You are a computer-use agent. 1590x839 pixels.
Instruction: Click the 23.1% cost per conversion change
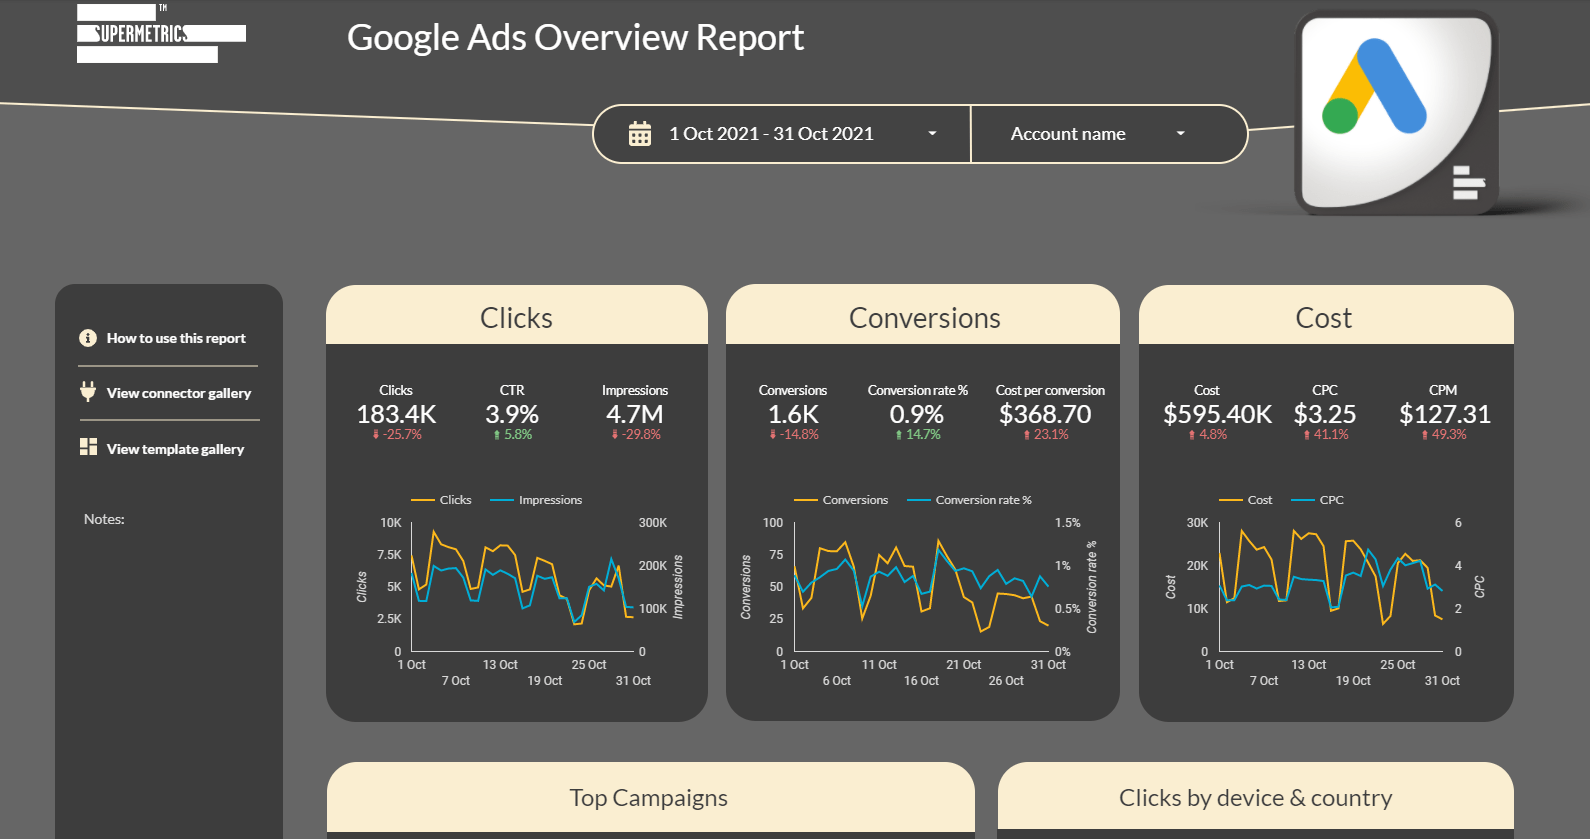(x=1046, y=435)
